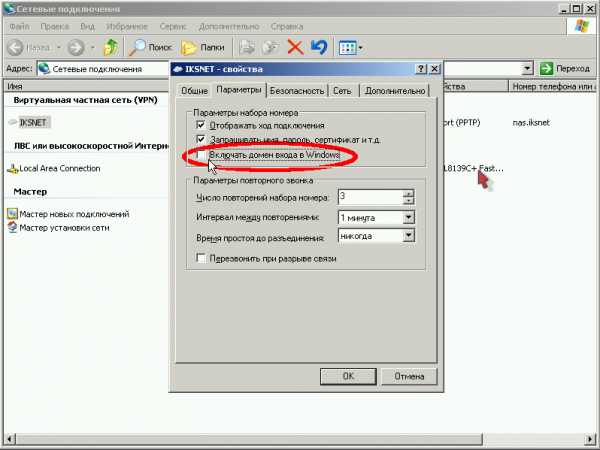
Task: Open the Правка menu
Action: pyautogui.click(x=54, y=26)
